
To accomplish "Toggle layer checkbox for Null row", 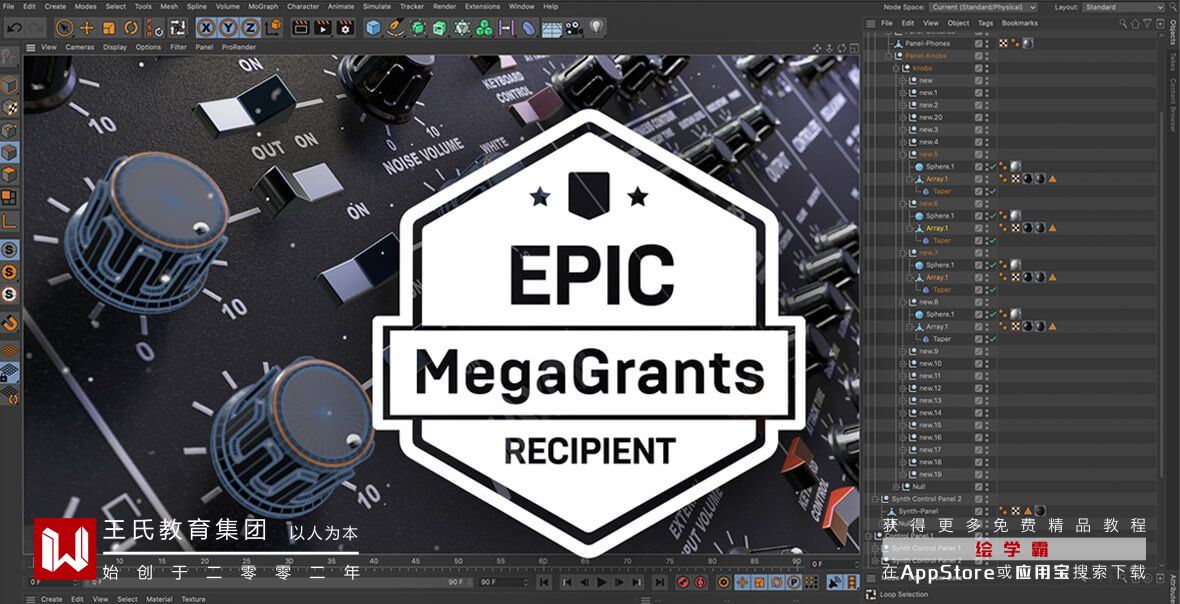I will point(978,487).
